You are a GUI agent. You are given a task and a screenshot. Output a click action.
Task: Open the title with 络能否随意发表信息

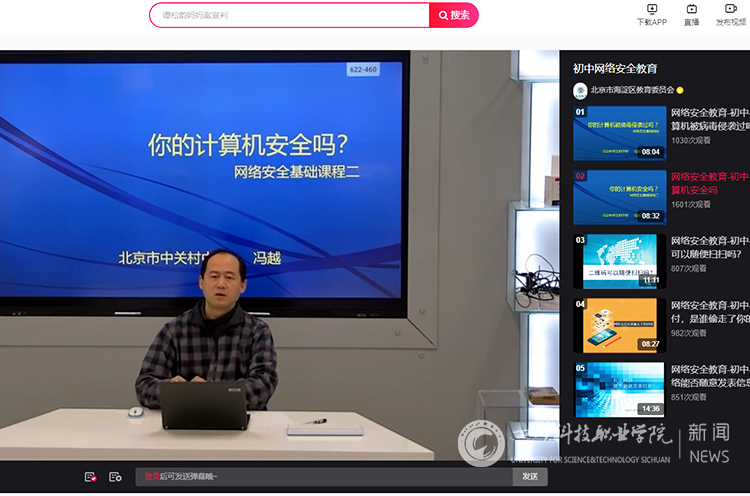click(x=710, y=376)
